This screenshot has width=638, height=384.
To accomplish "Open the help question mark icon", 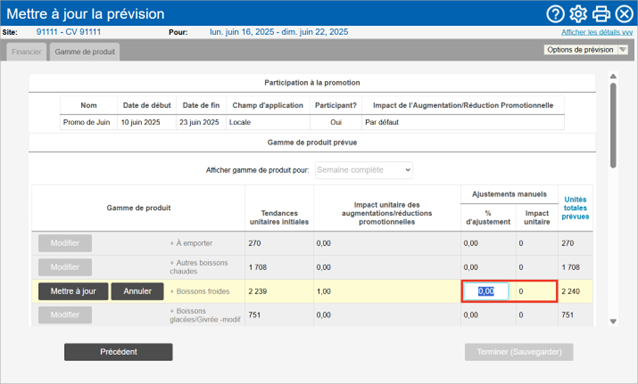I will (x=555, y=14).
